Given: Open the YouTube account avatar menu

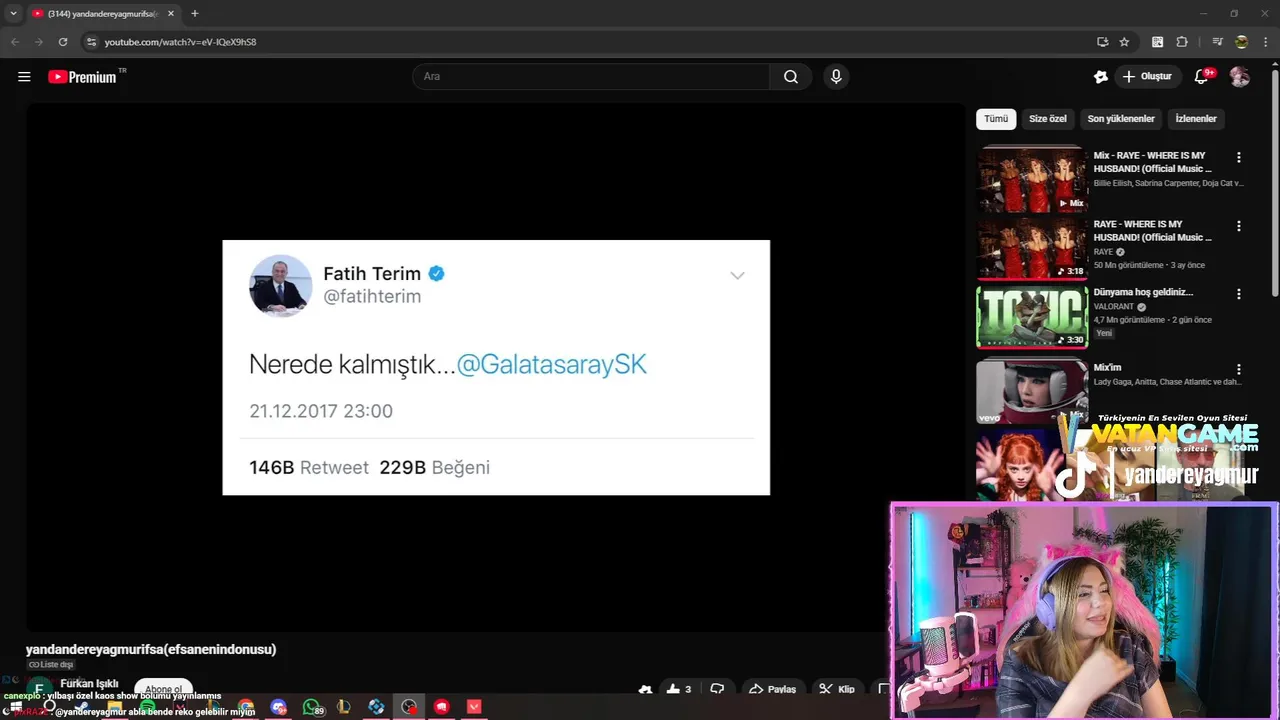Looking at the screenshot, I should pyautogui.click(x=1240, y=76).
